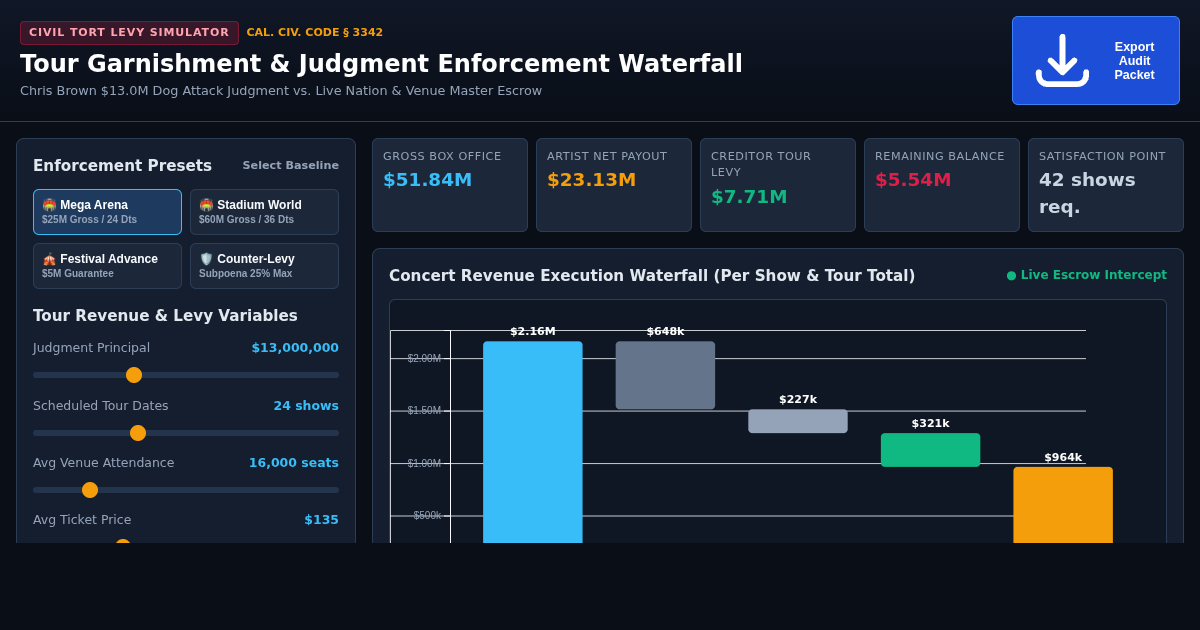Click the download arrow icon on the Export button
Viewport: 1200px width, 630px height.
coord(1062,61)
